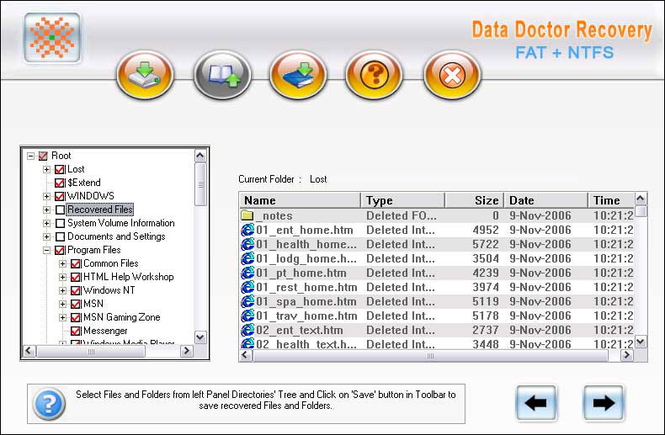Sort by the Type column header

coord(402,200)
